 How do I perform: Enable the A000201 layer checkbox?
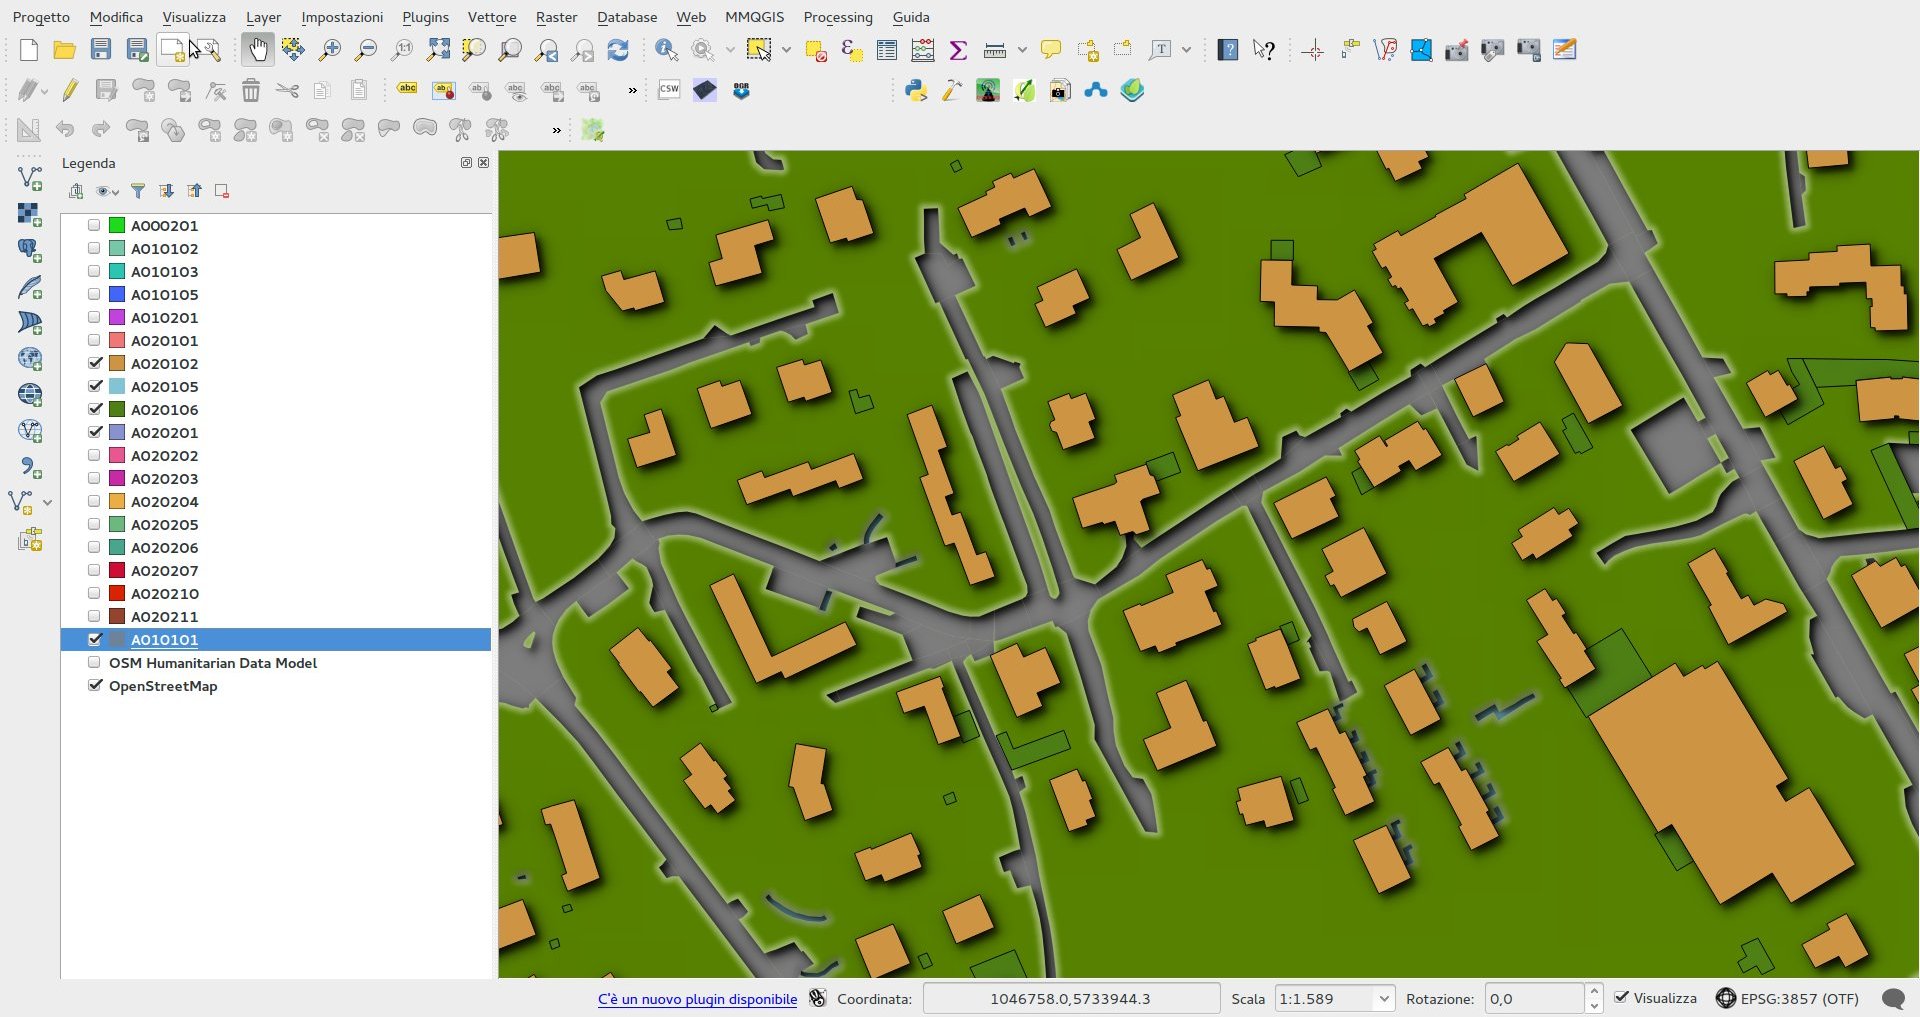94,225
